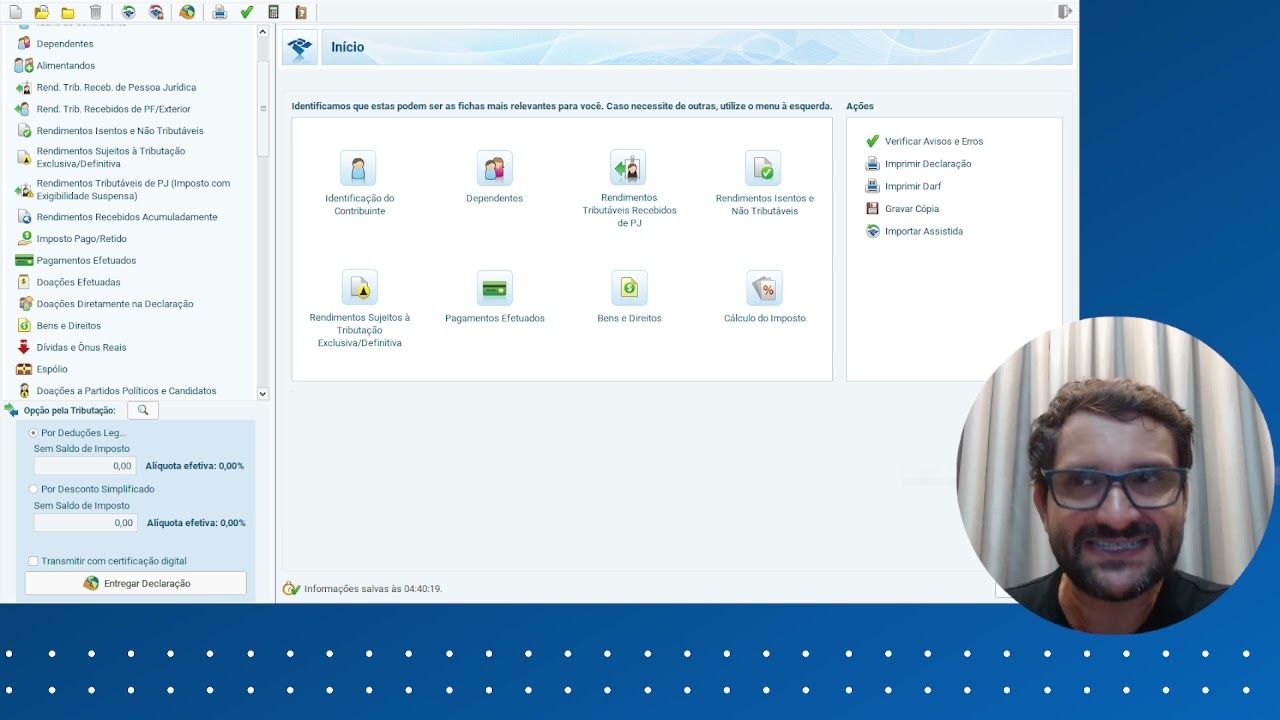Viewport: 1280px width, 720px height.
Task: Click the magnifier button beside Opção pela Tributação
Action: [143, 410]
